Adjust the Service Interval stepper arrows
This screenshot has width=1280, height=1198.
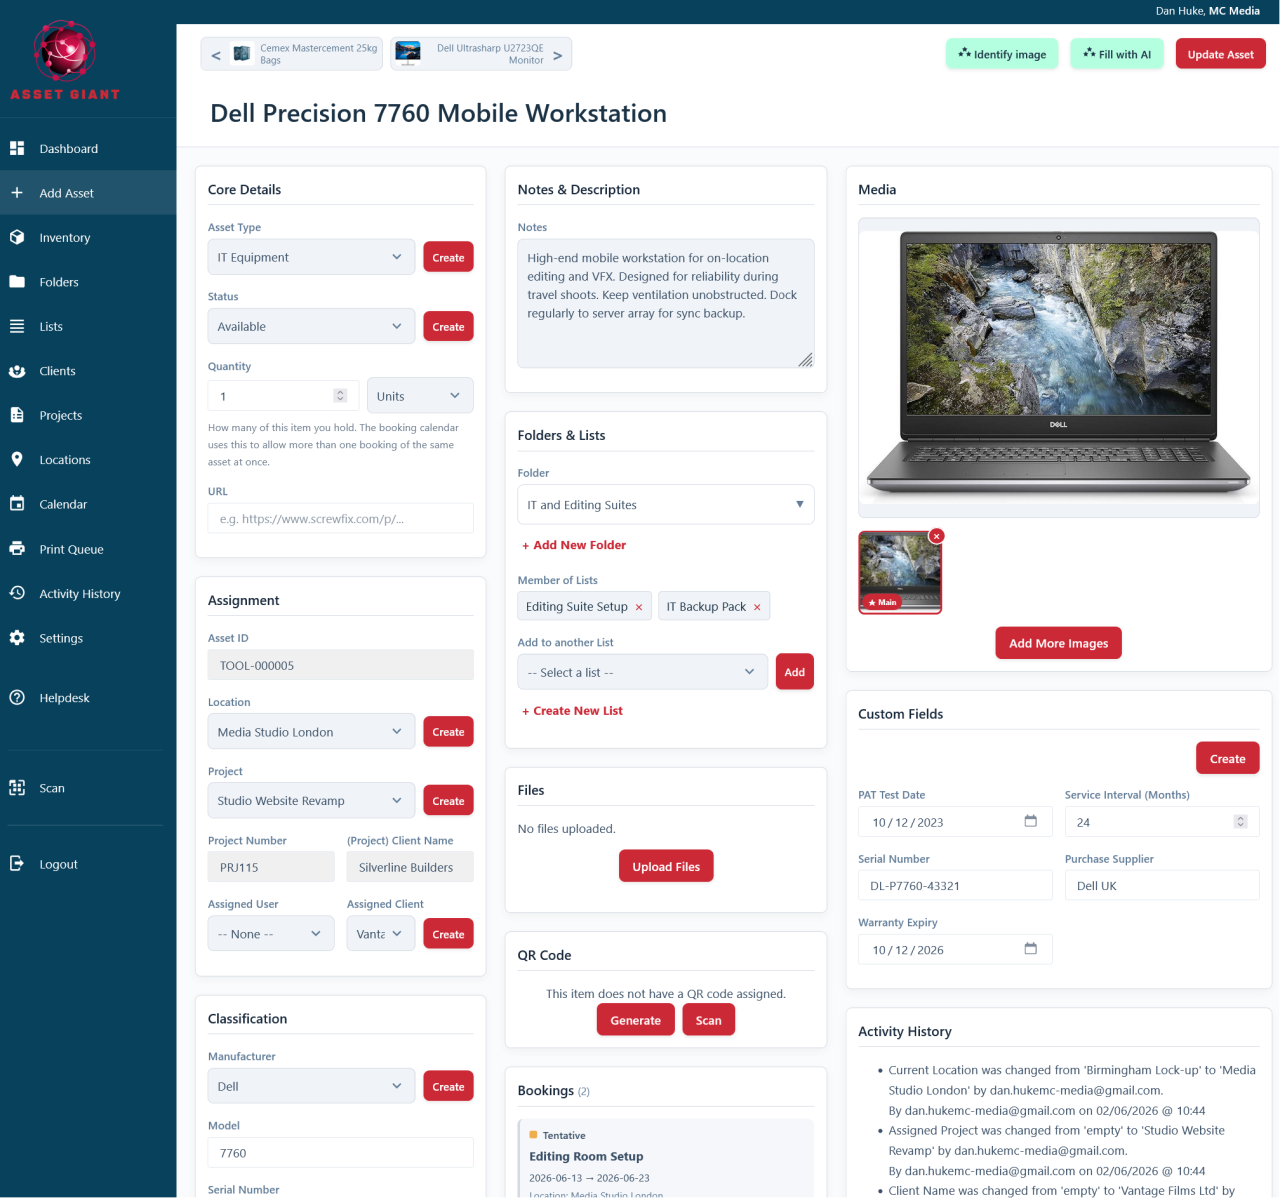[1240, 822]
